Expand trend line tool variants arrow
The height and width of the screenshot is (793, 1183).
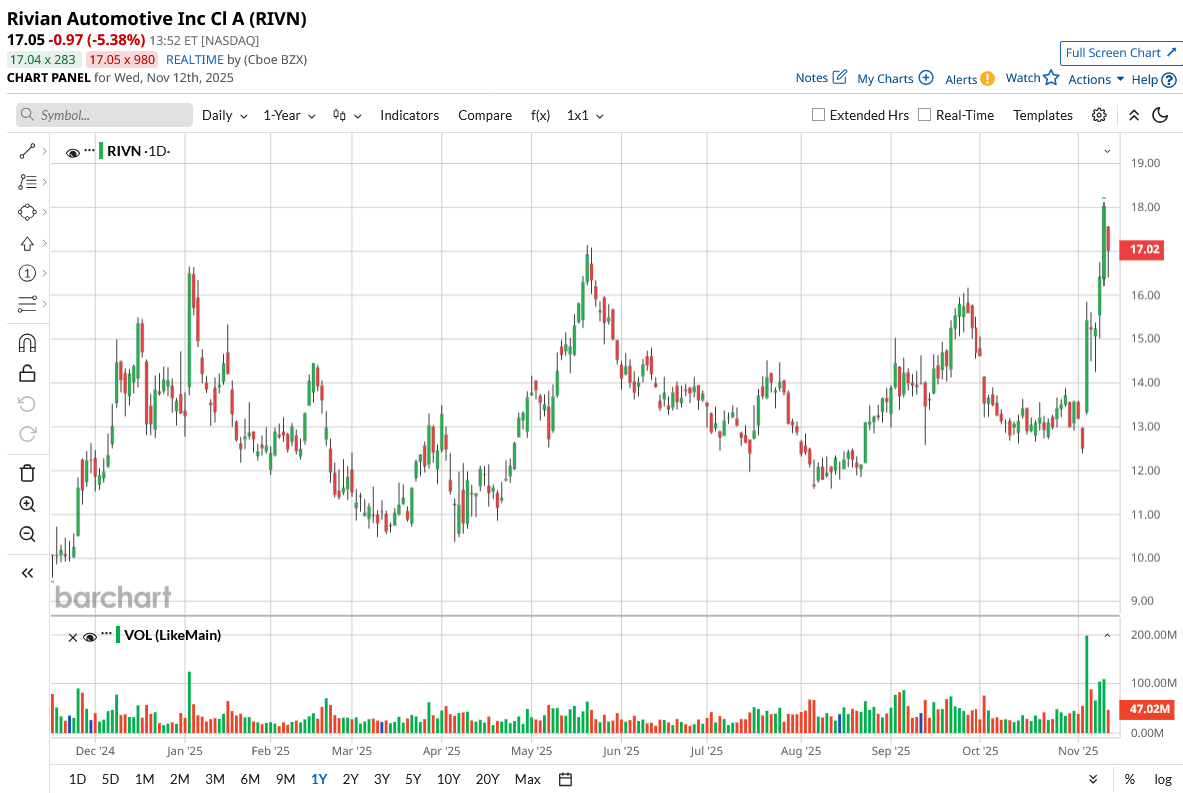point(45,152)
